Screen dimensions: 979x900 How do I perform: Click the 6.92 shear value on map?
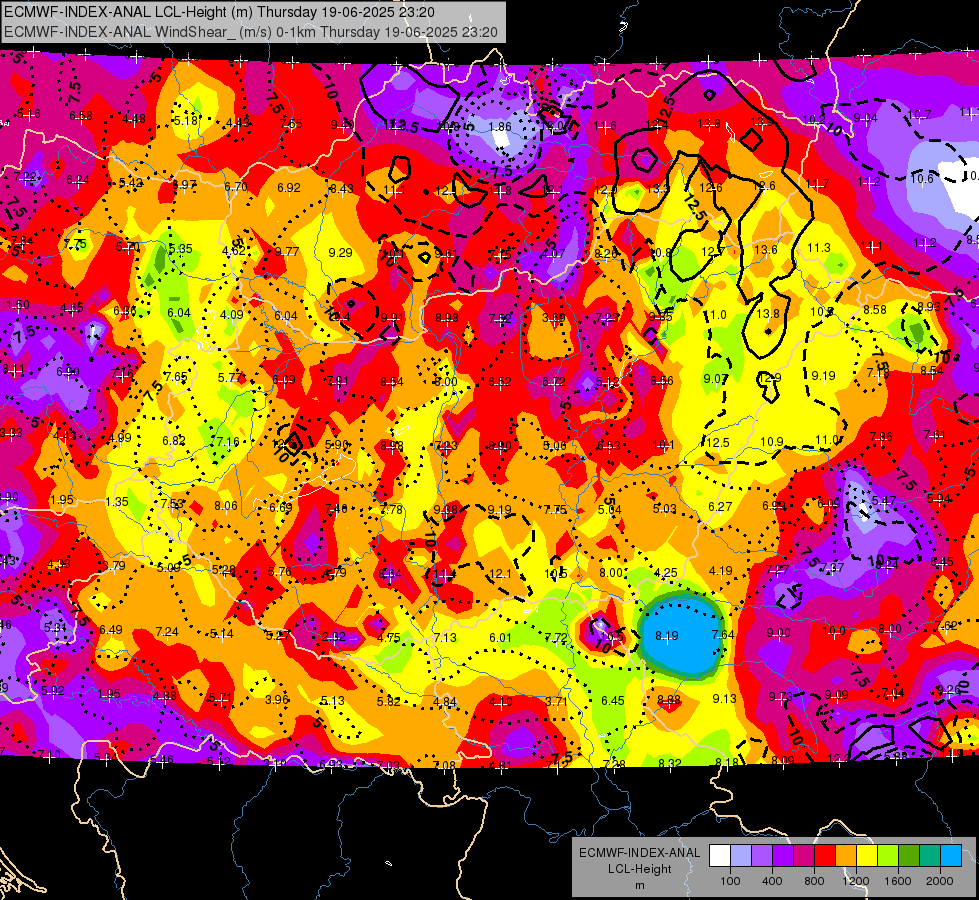[289, 187]
